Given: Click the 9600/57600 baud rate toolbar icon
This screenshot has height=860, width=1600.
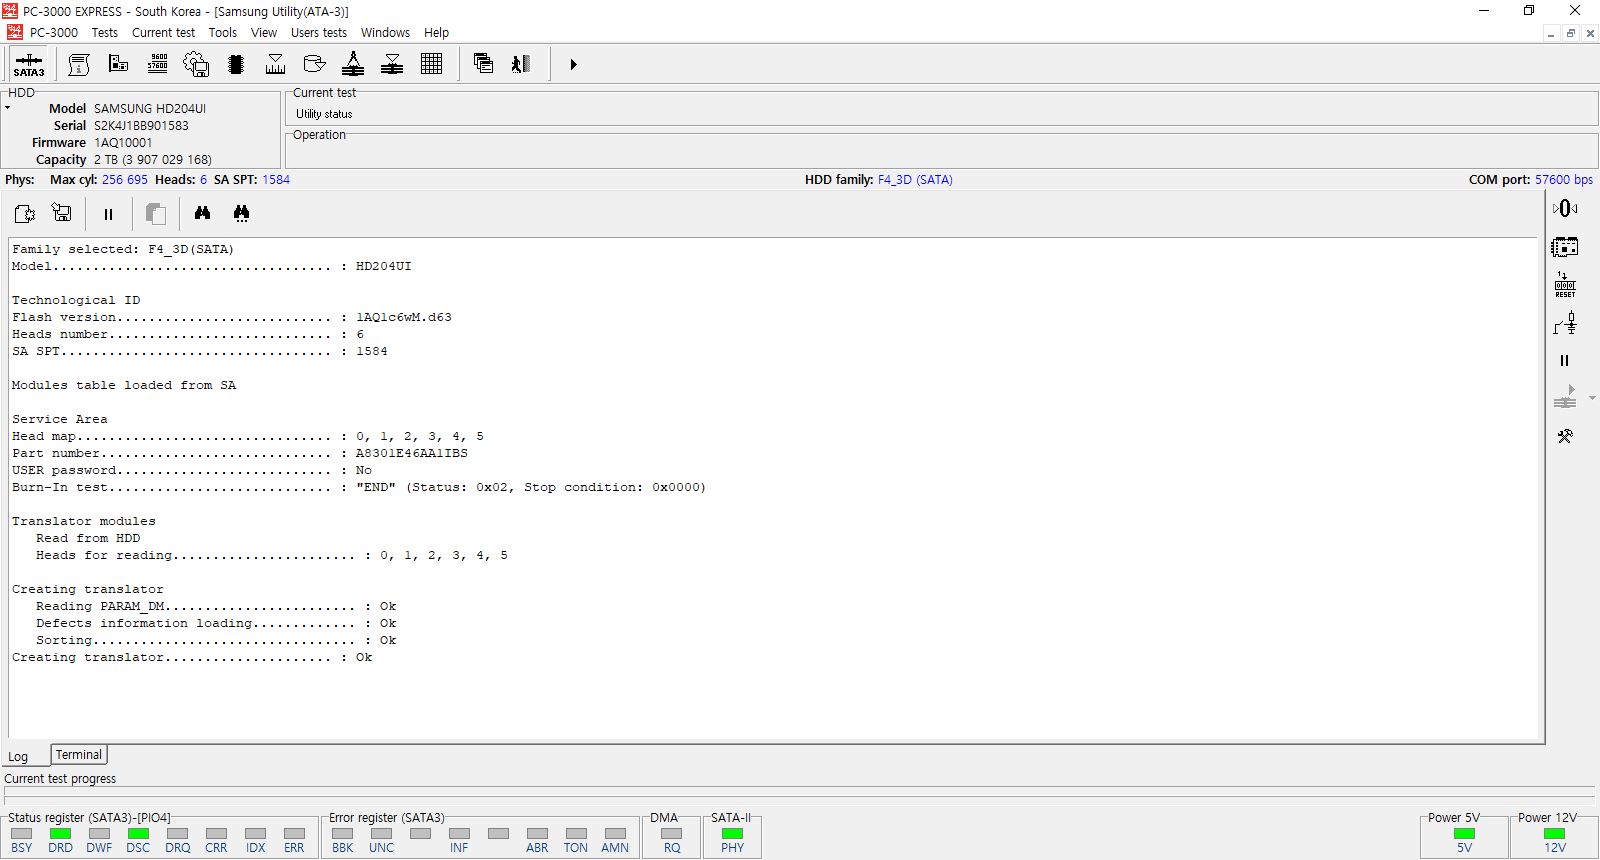Looking at the screenshot, I should click(x=157, y=64).
